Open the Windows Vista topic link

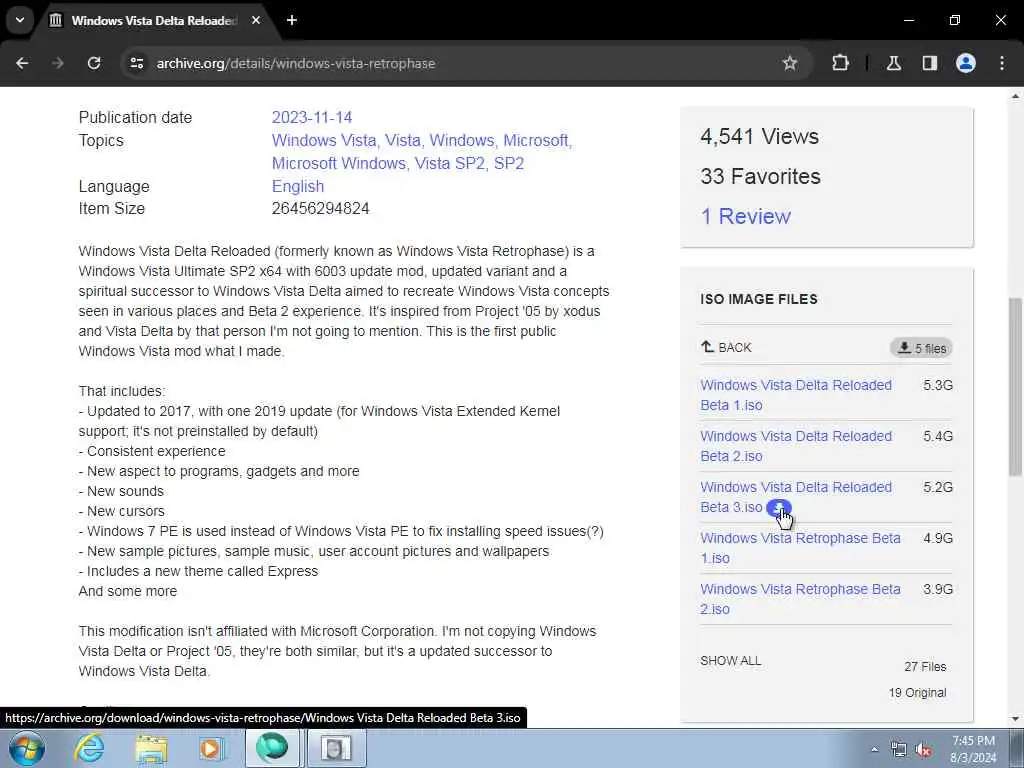pos(324,140)
